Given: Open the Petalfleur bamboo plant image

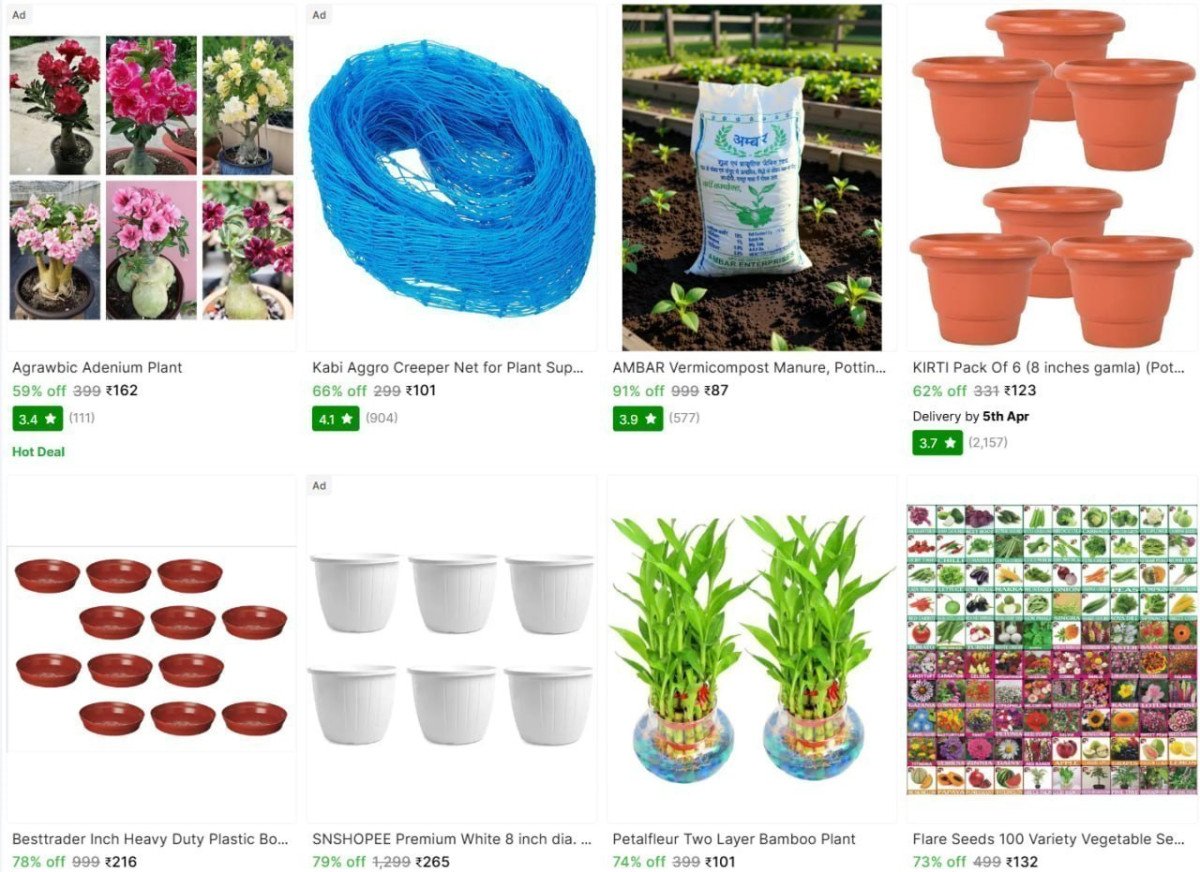Looking at the screenshot, I should coord(751,649).
